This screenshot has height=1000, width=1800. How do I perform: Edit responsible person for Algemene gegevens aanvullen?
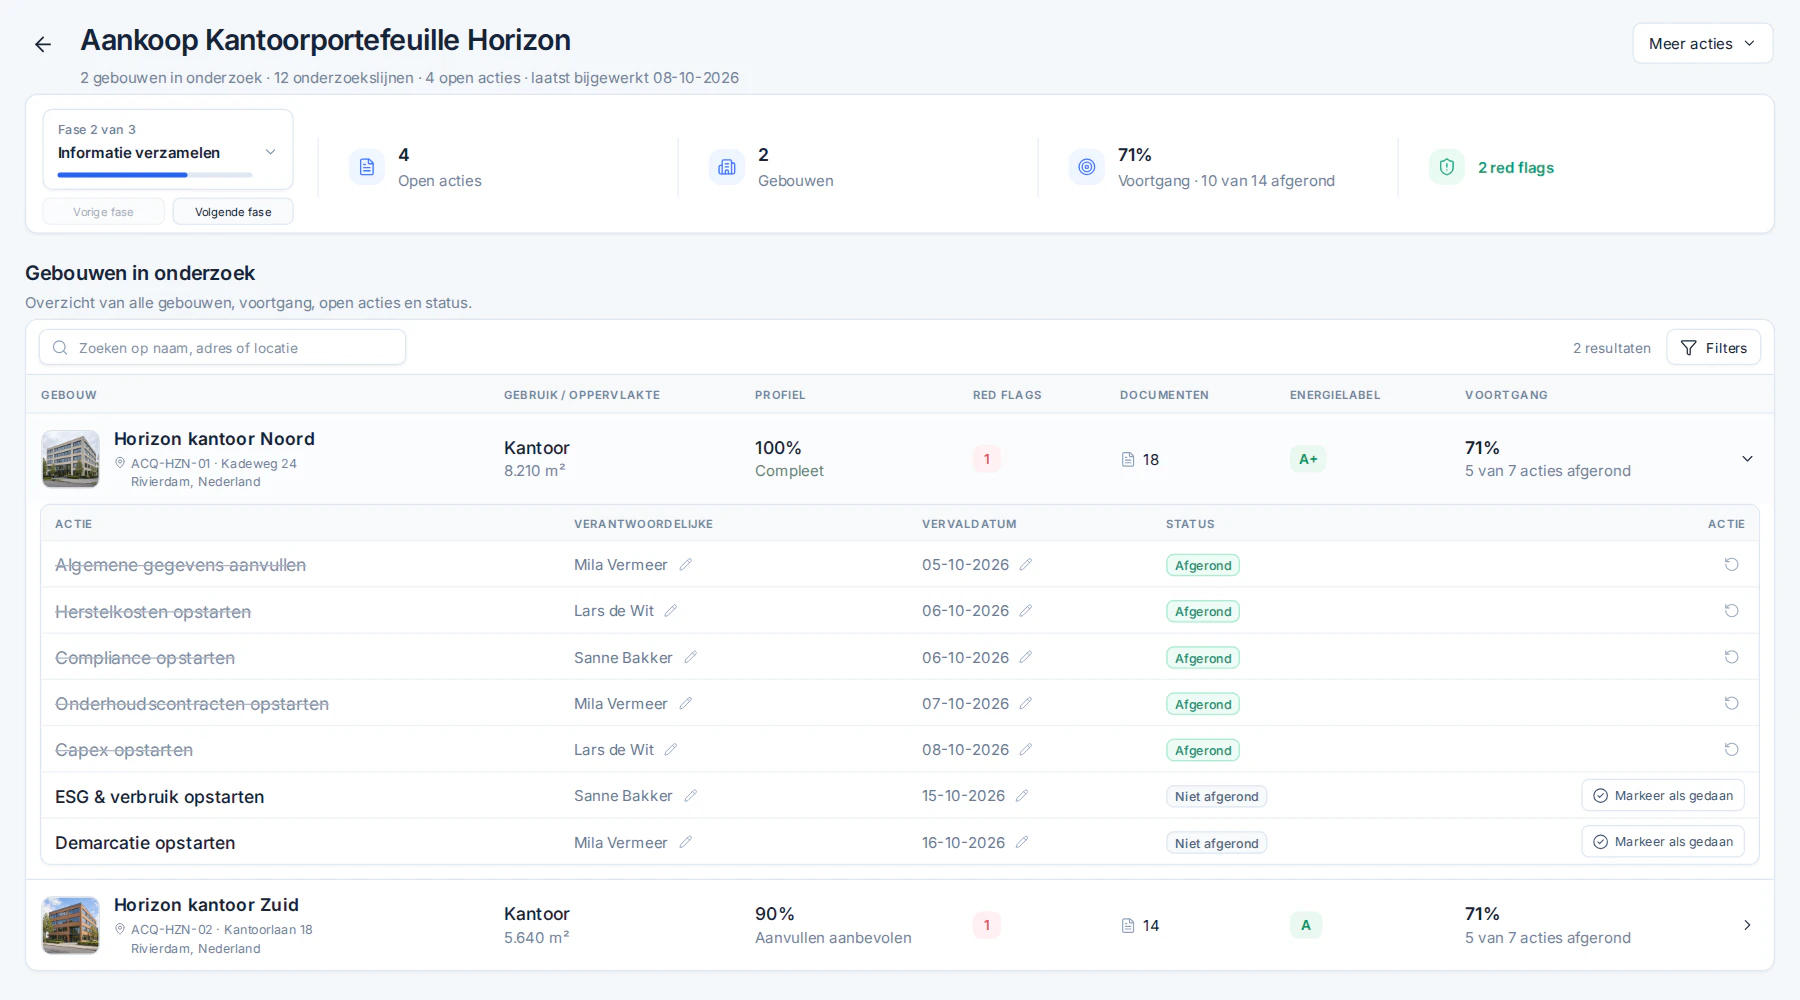tap(686, 565)
